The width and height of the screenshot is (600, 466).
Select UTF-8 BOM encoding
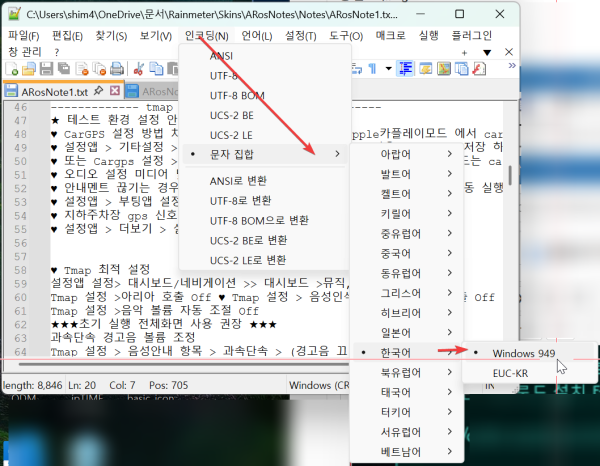pos(265,96)
